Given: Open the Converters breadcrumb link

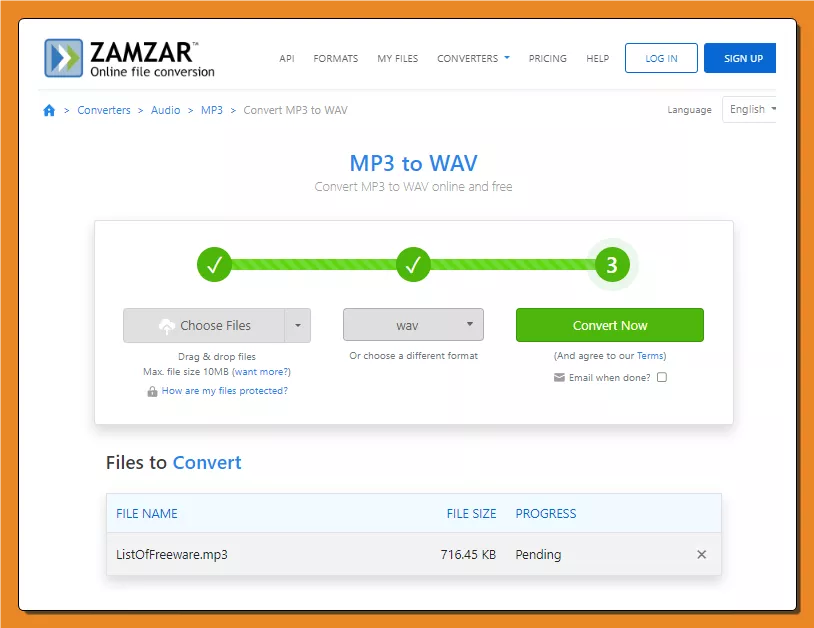Looking at the screenshot, I should (104, 110).
